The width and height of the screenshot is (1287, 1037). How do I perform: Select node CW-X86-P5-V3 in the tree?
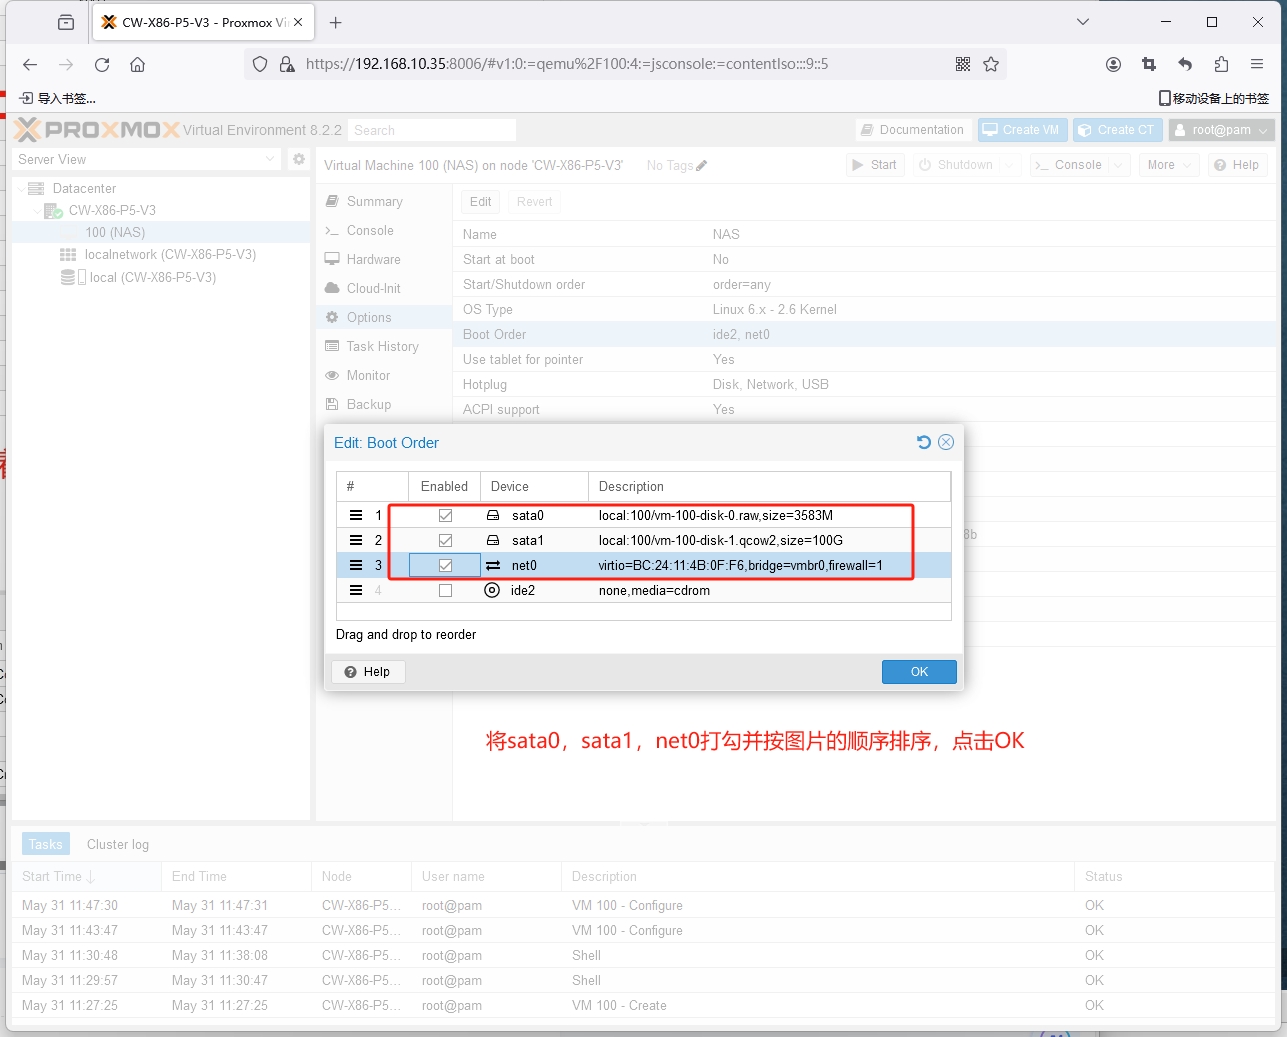click(112, 210)
